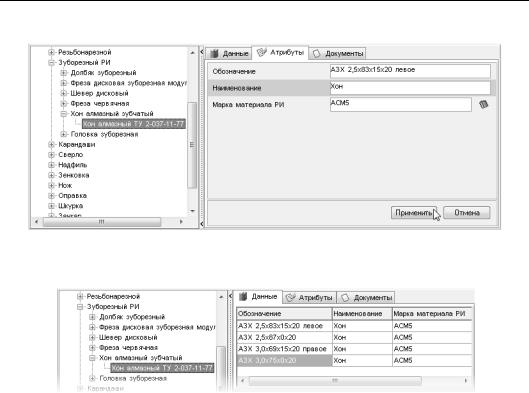Click the upper splitter arrow beside the Данные tab
The image size is (529, 393).
click(x=202, y=52)
